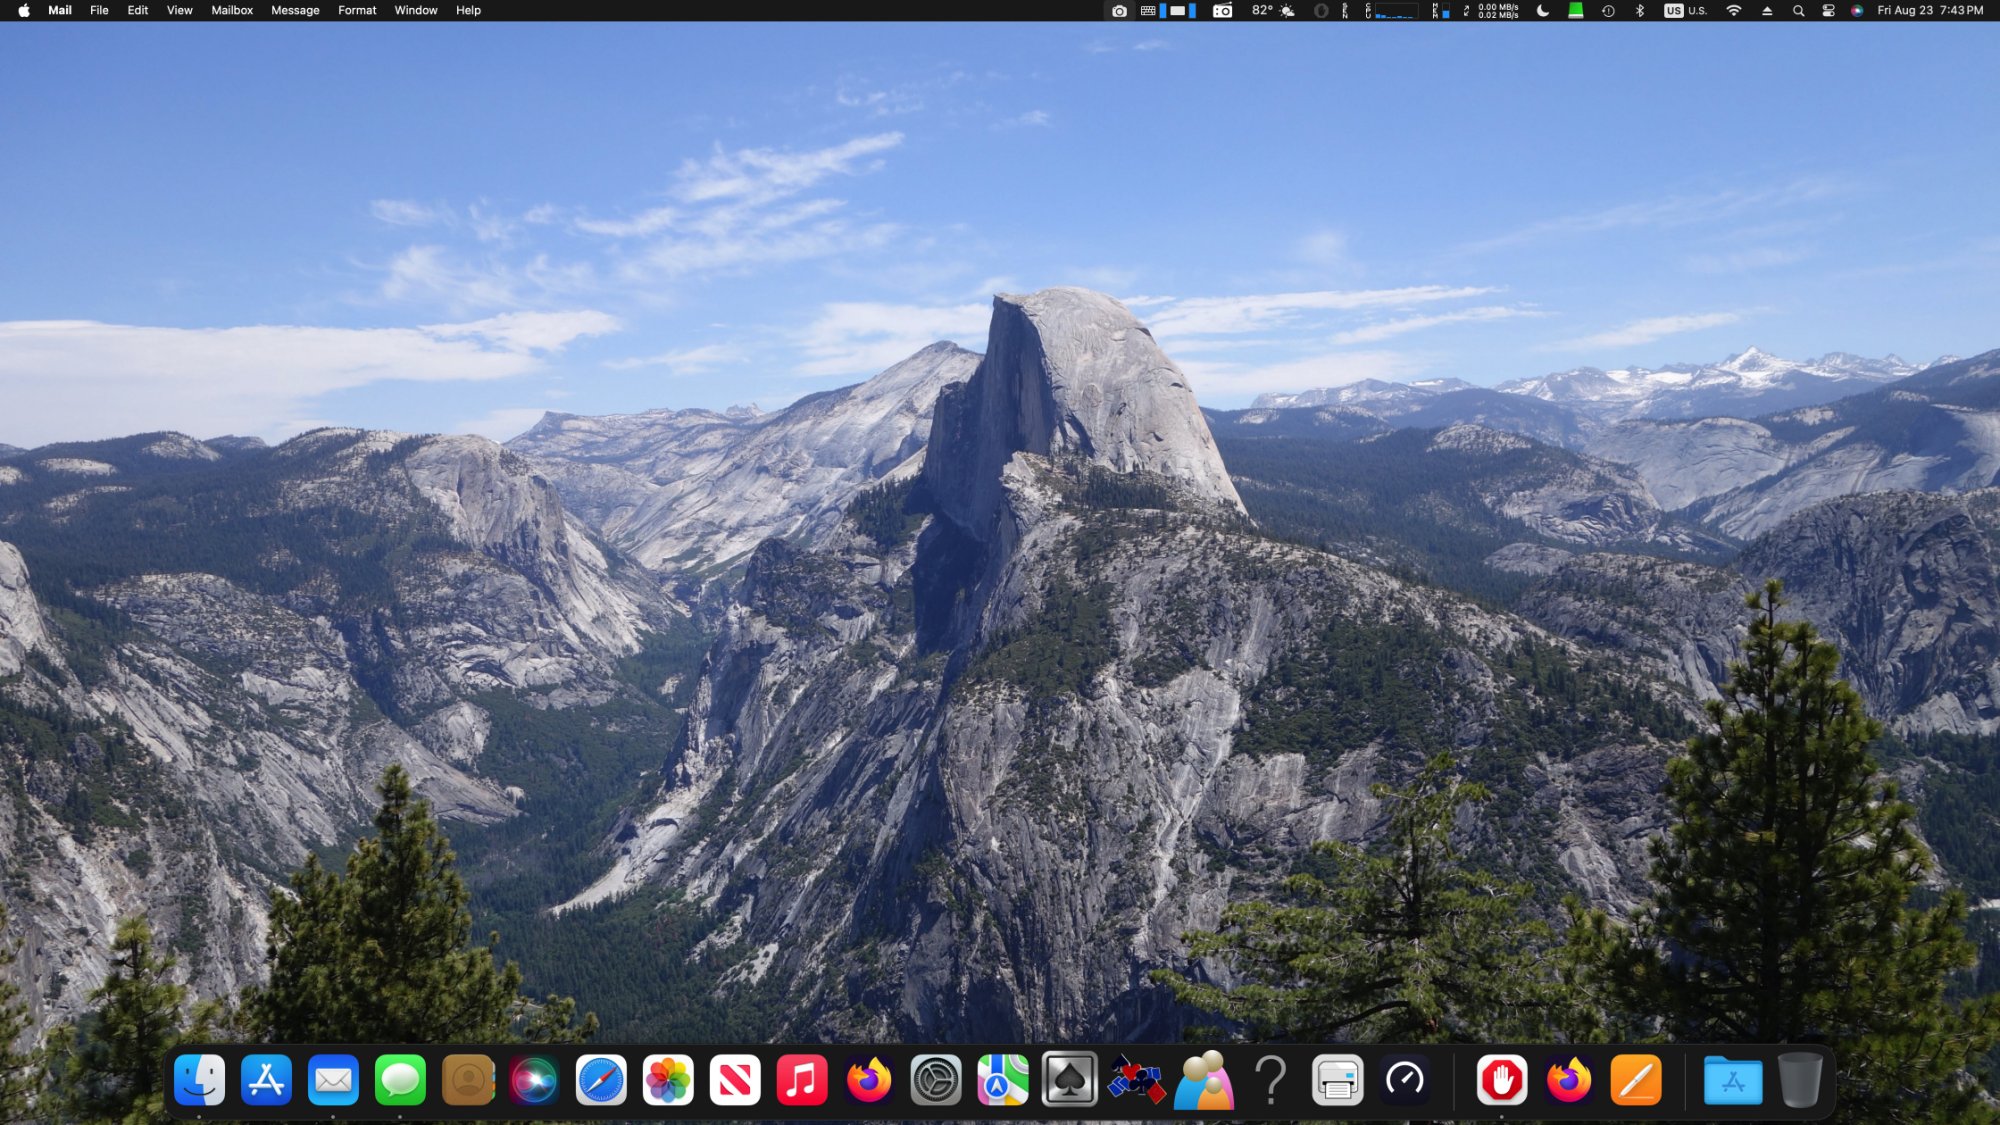2000x1125 pixels.
Task: Open the Photos app icon
Action: pyautogui.click(x=668, y=1080)
